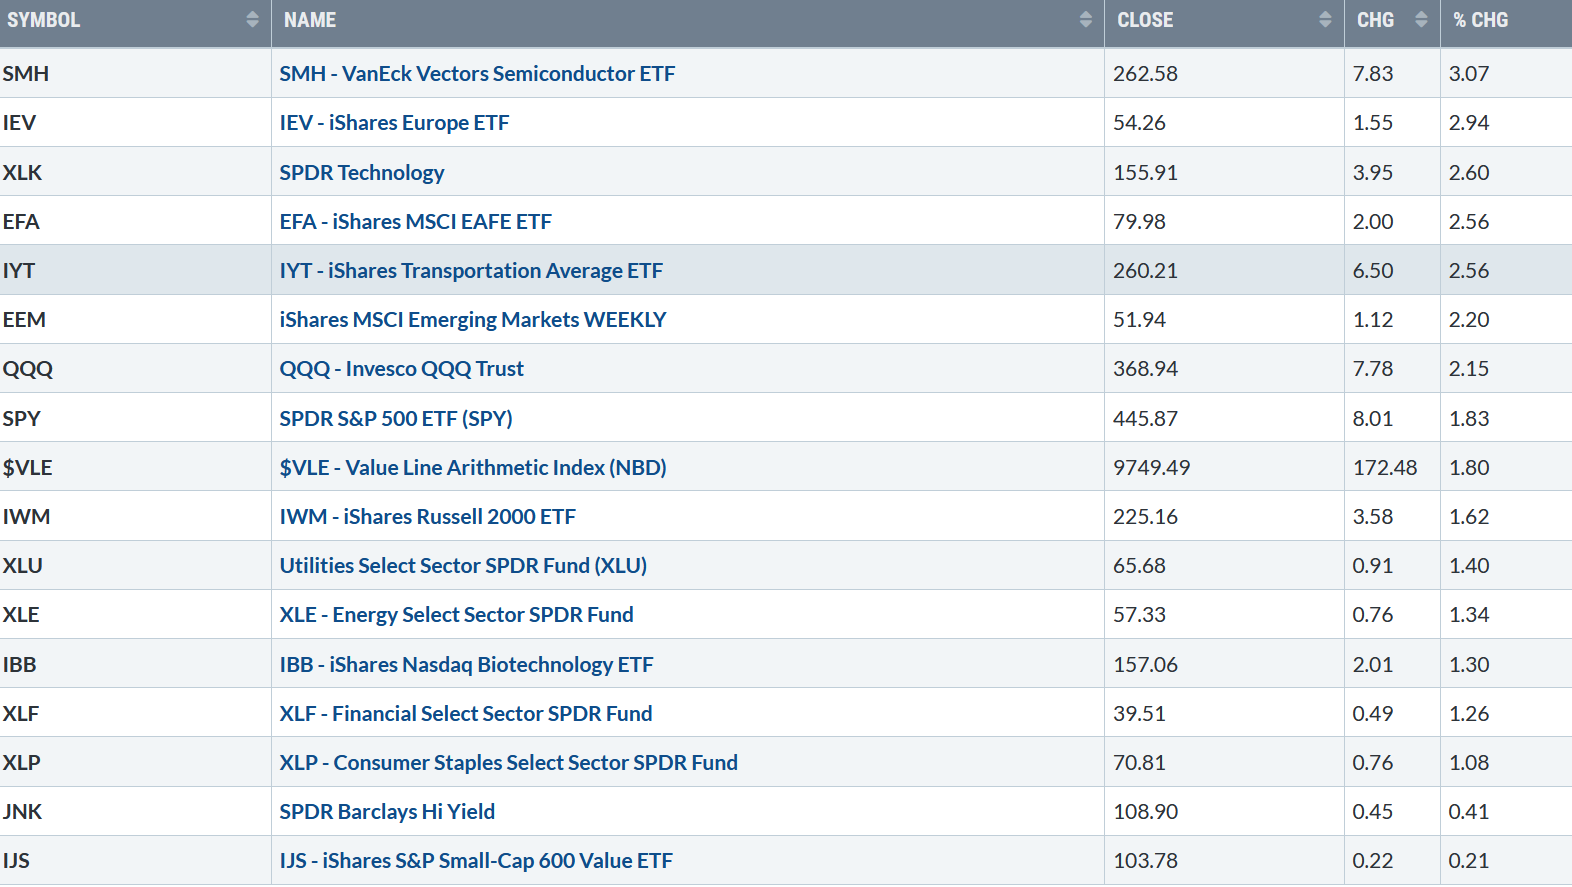Click the % CHG column header
The height and width of the screenshot is (887, 1572).
[x=1506, y=23]
